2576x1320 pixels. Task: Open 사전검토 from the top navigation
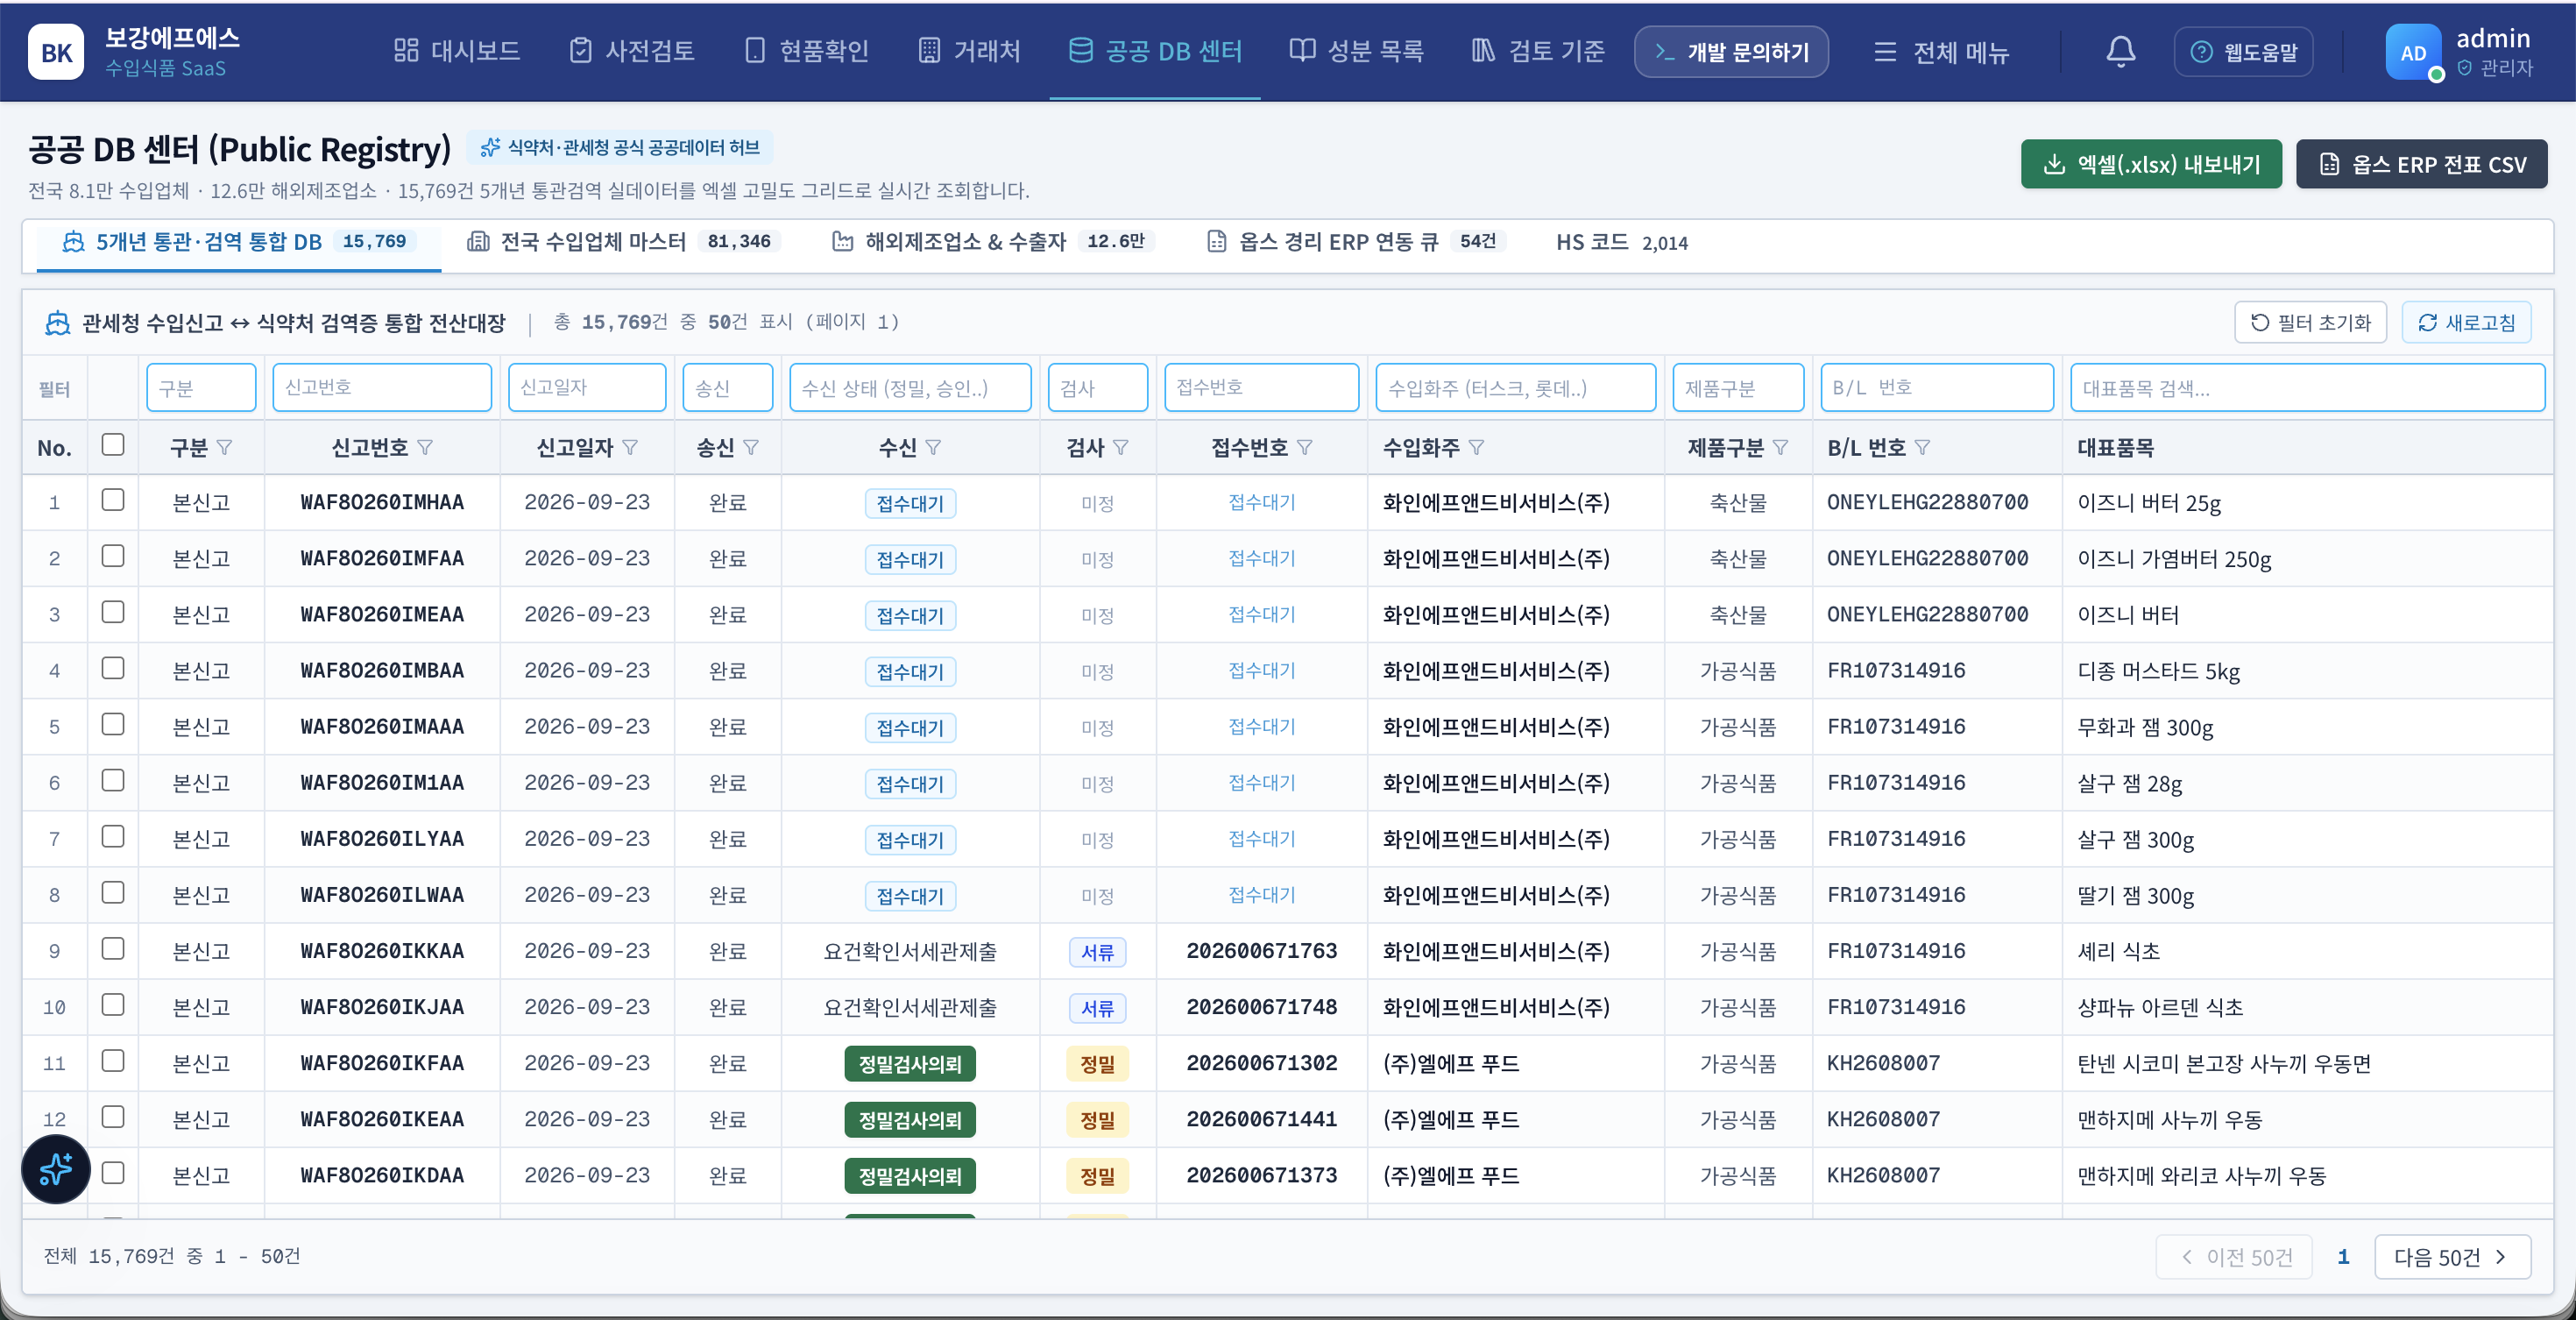tap(632, 51)
